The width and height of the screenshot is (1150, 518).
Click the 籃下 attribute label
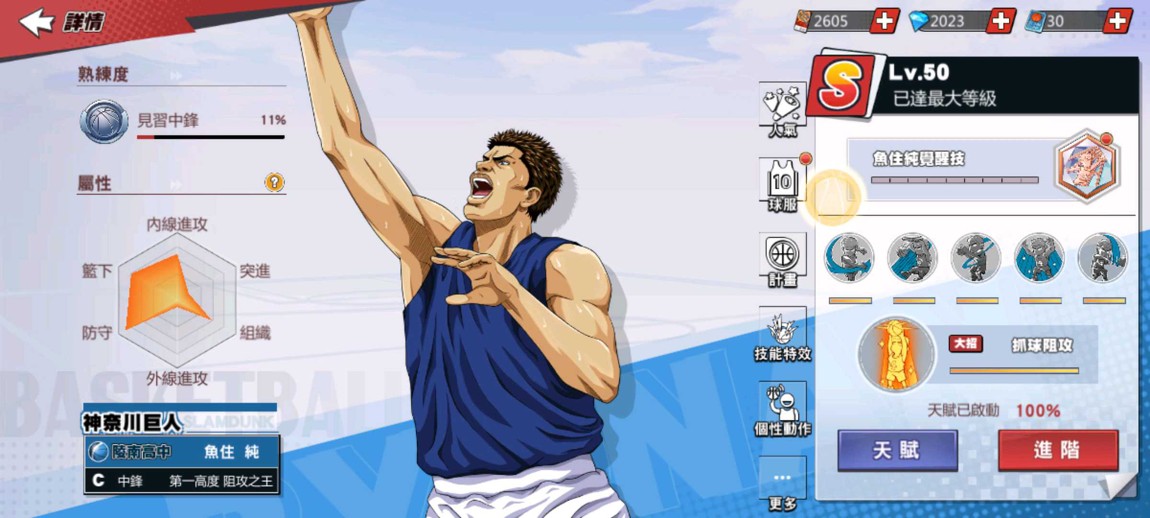[98, 271]
